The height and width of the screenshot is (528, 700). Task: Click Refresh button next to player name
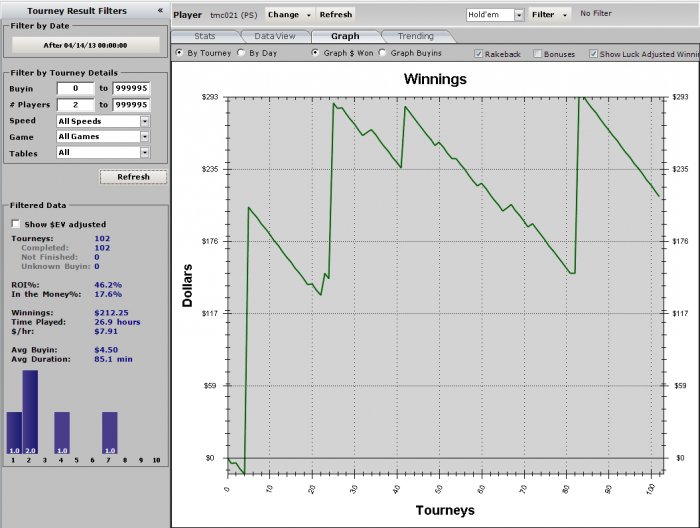pos(336,15)
